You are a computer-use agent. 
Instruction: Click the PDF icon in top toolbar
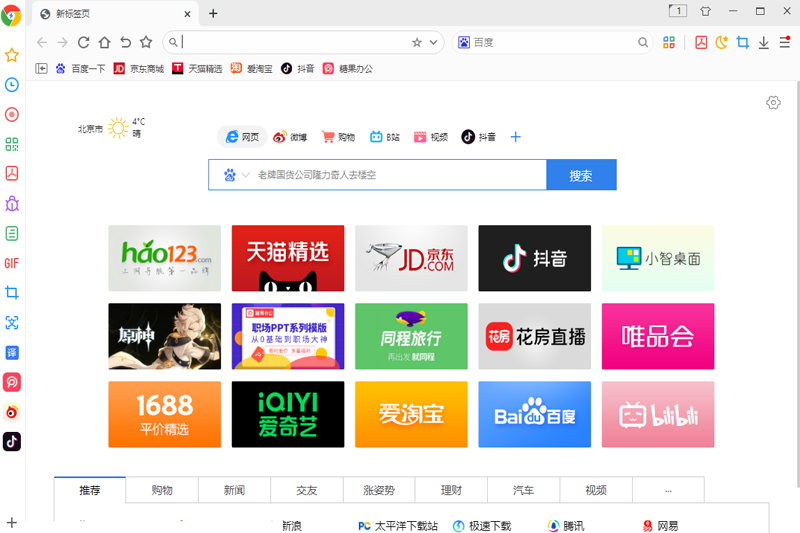tap(702, 42)
